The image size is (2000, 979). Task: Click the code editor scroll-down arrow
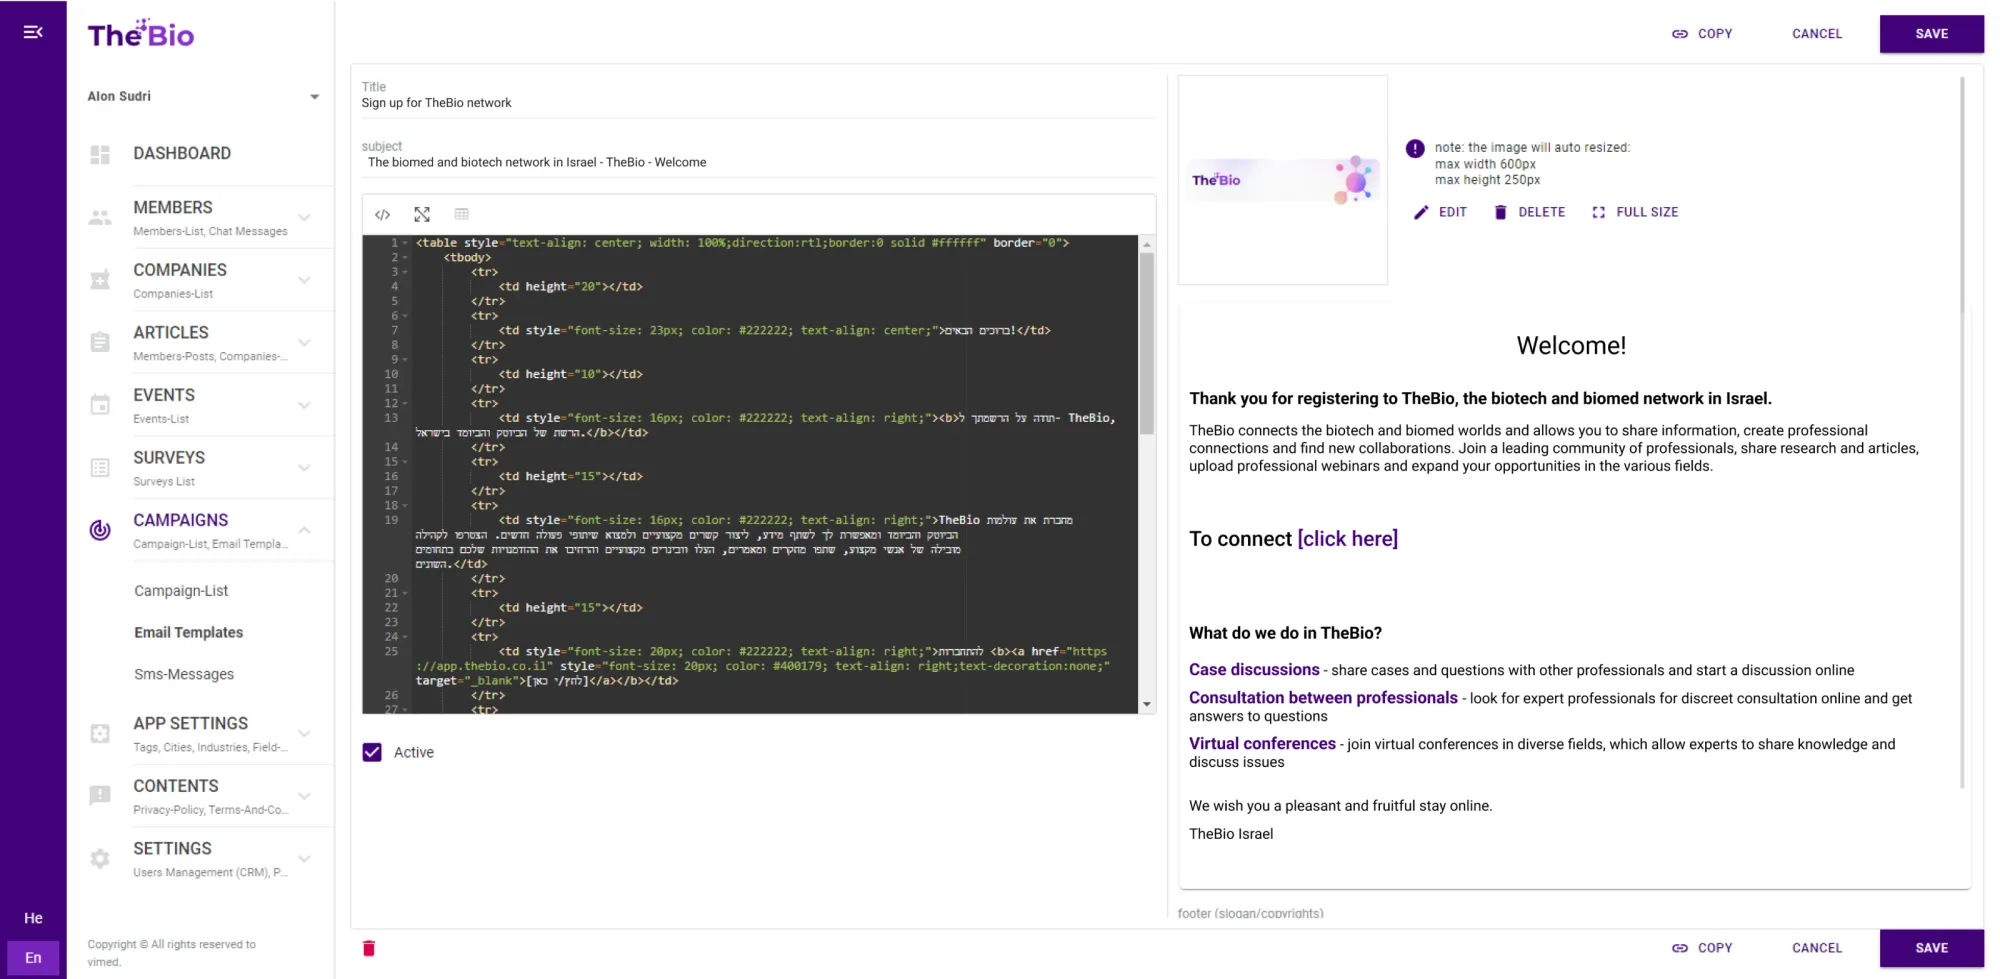(1147, 705)
